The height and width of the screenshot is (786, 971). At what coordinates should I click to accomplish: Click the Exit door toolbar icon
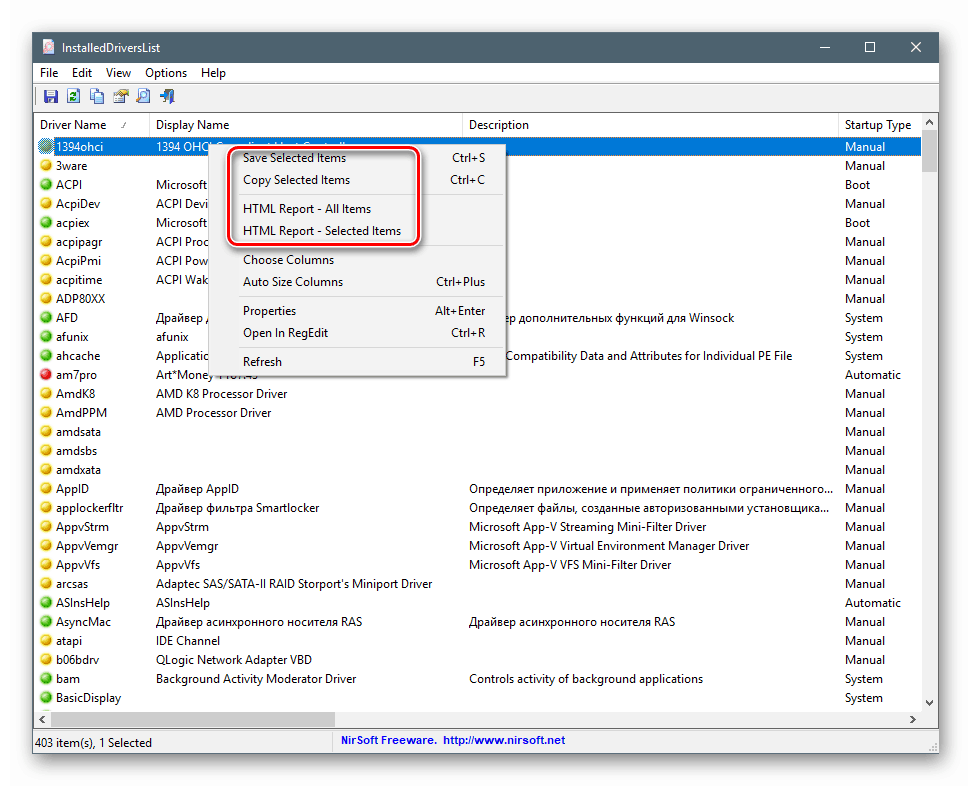[x=167, y=97]
